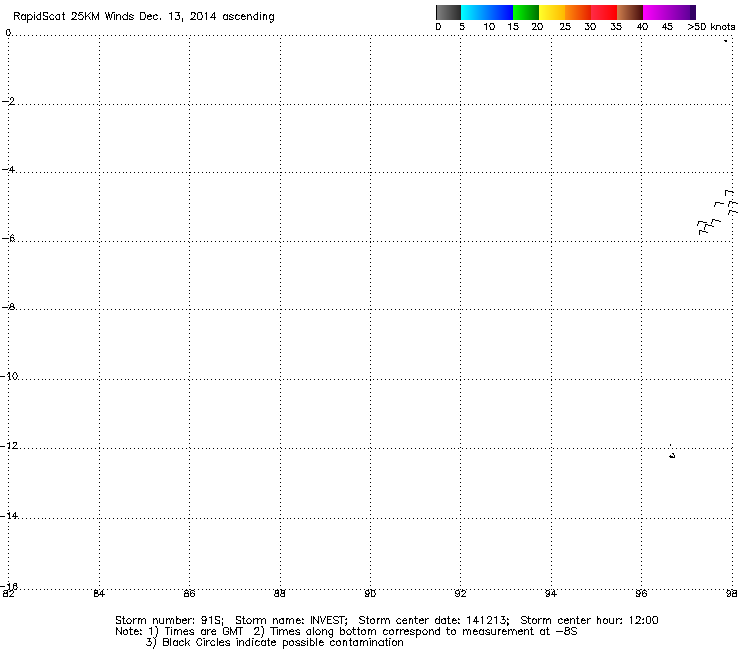The image size is (740, 650).
Task: Click 'Storm center date: 141213' text
Action: 434,620
